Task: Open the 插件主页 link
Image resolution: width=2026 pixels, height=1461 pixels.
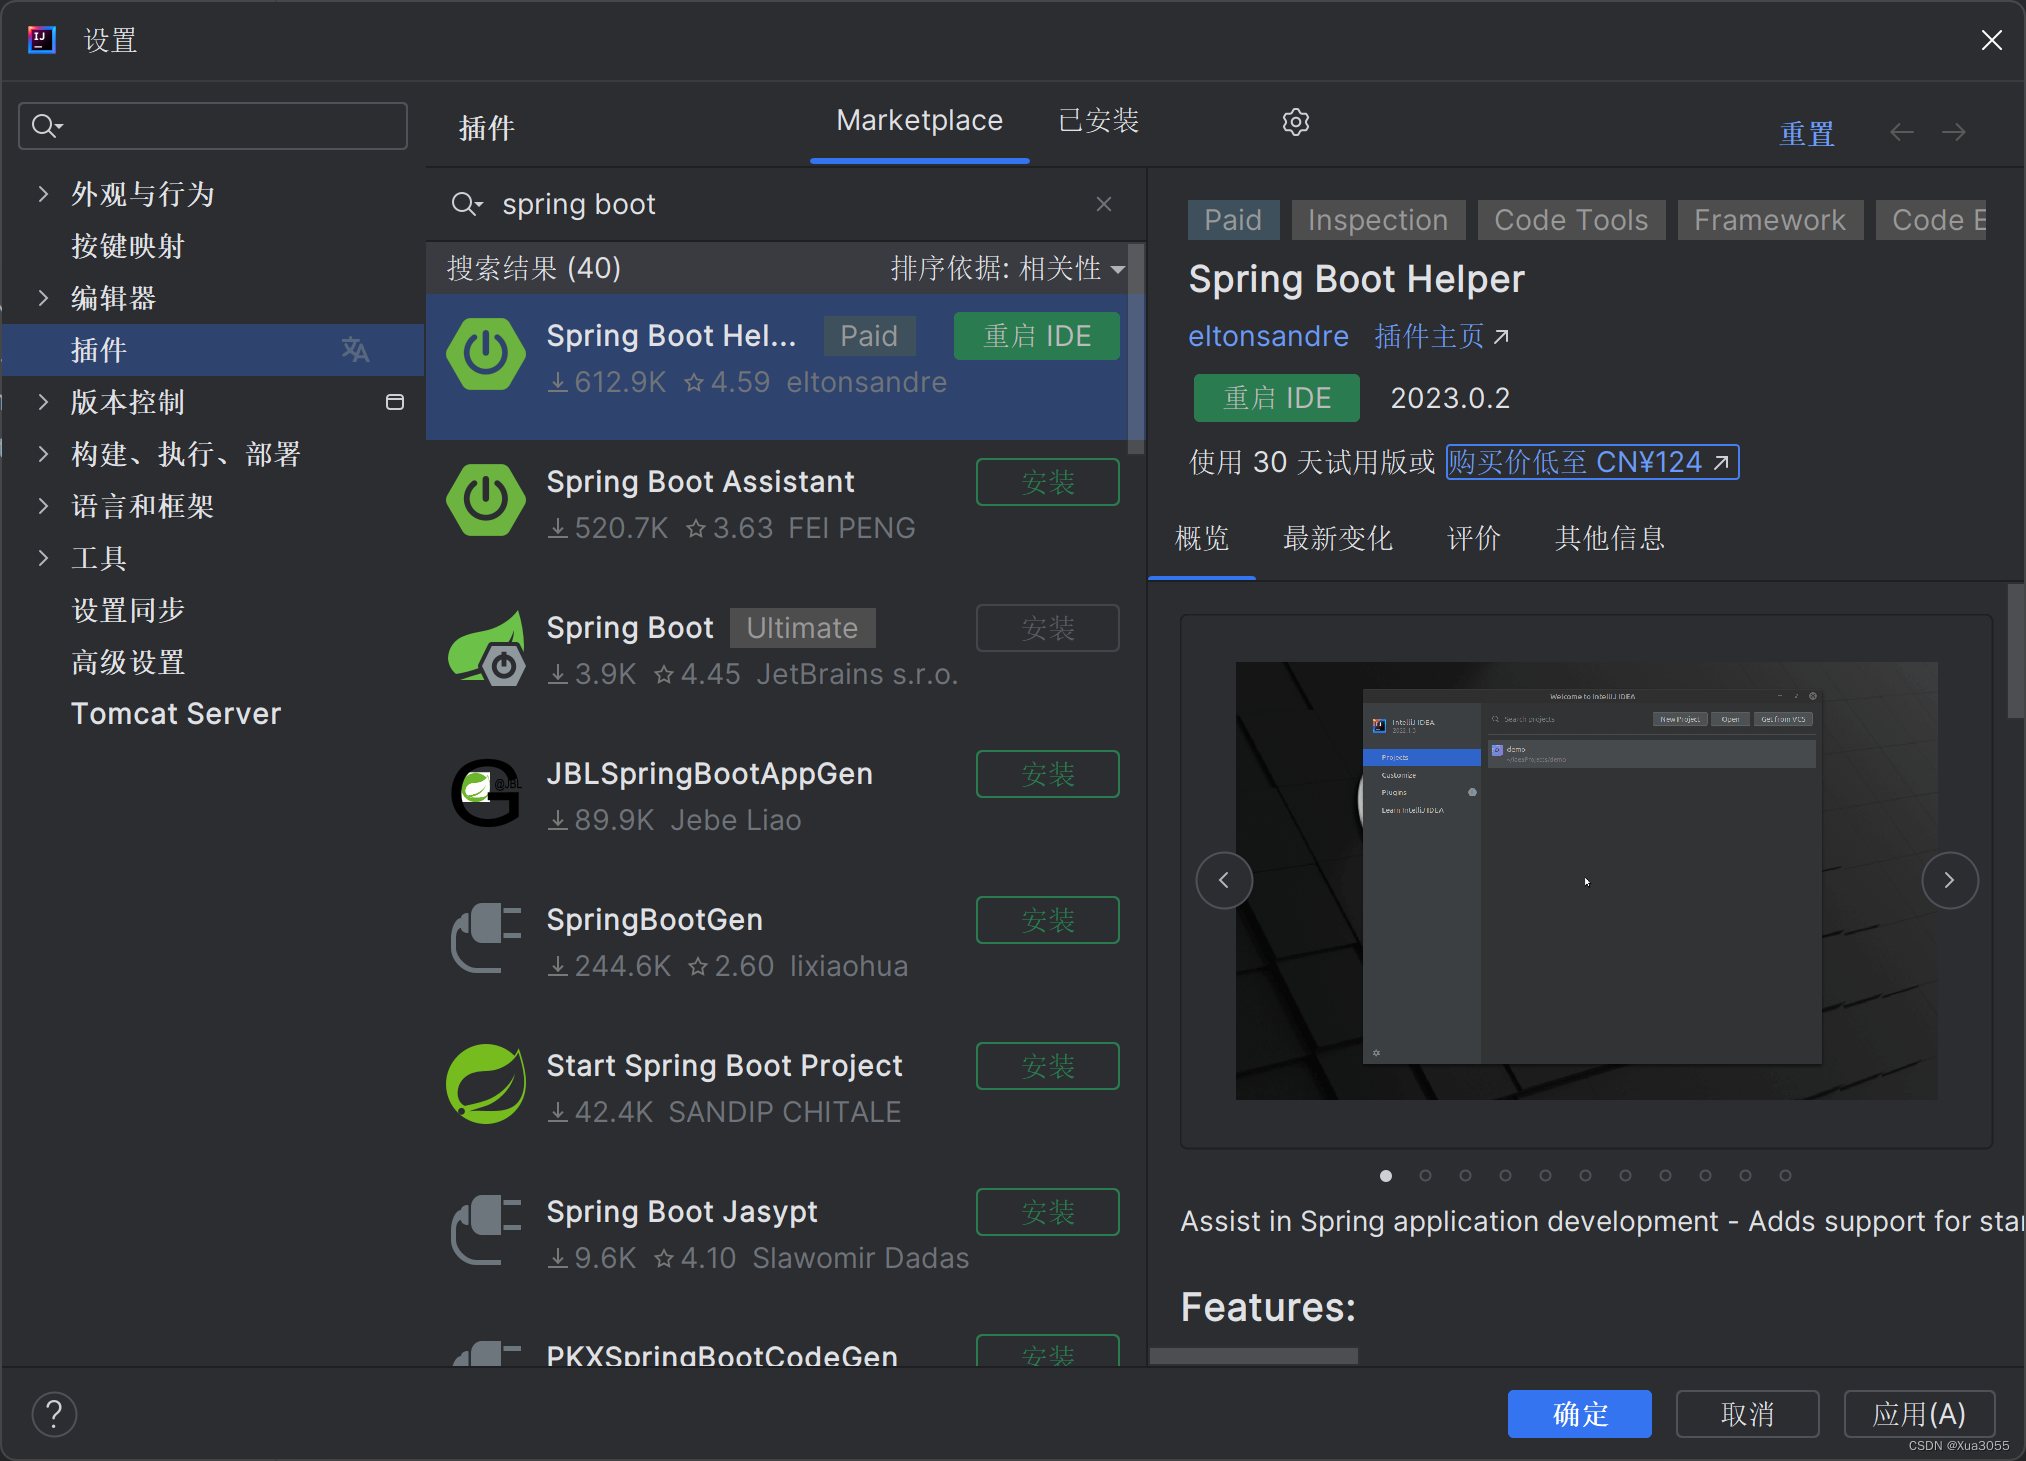Action: (1442, 336)
